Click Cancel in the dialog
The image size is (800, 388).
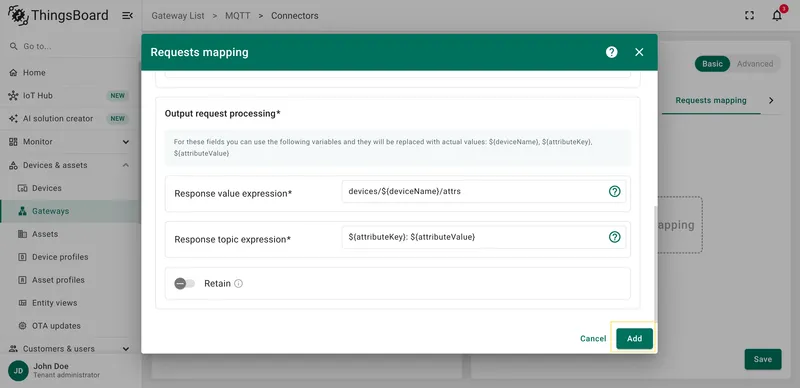pyautogui.click(x=593, y=338)
